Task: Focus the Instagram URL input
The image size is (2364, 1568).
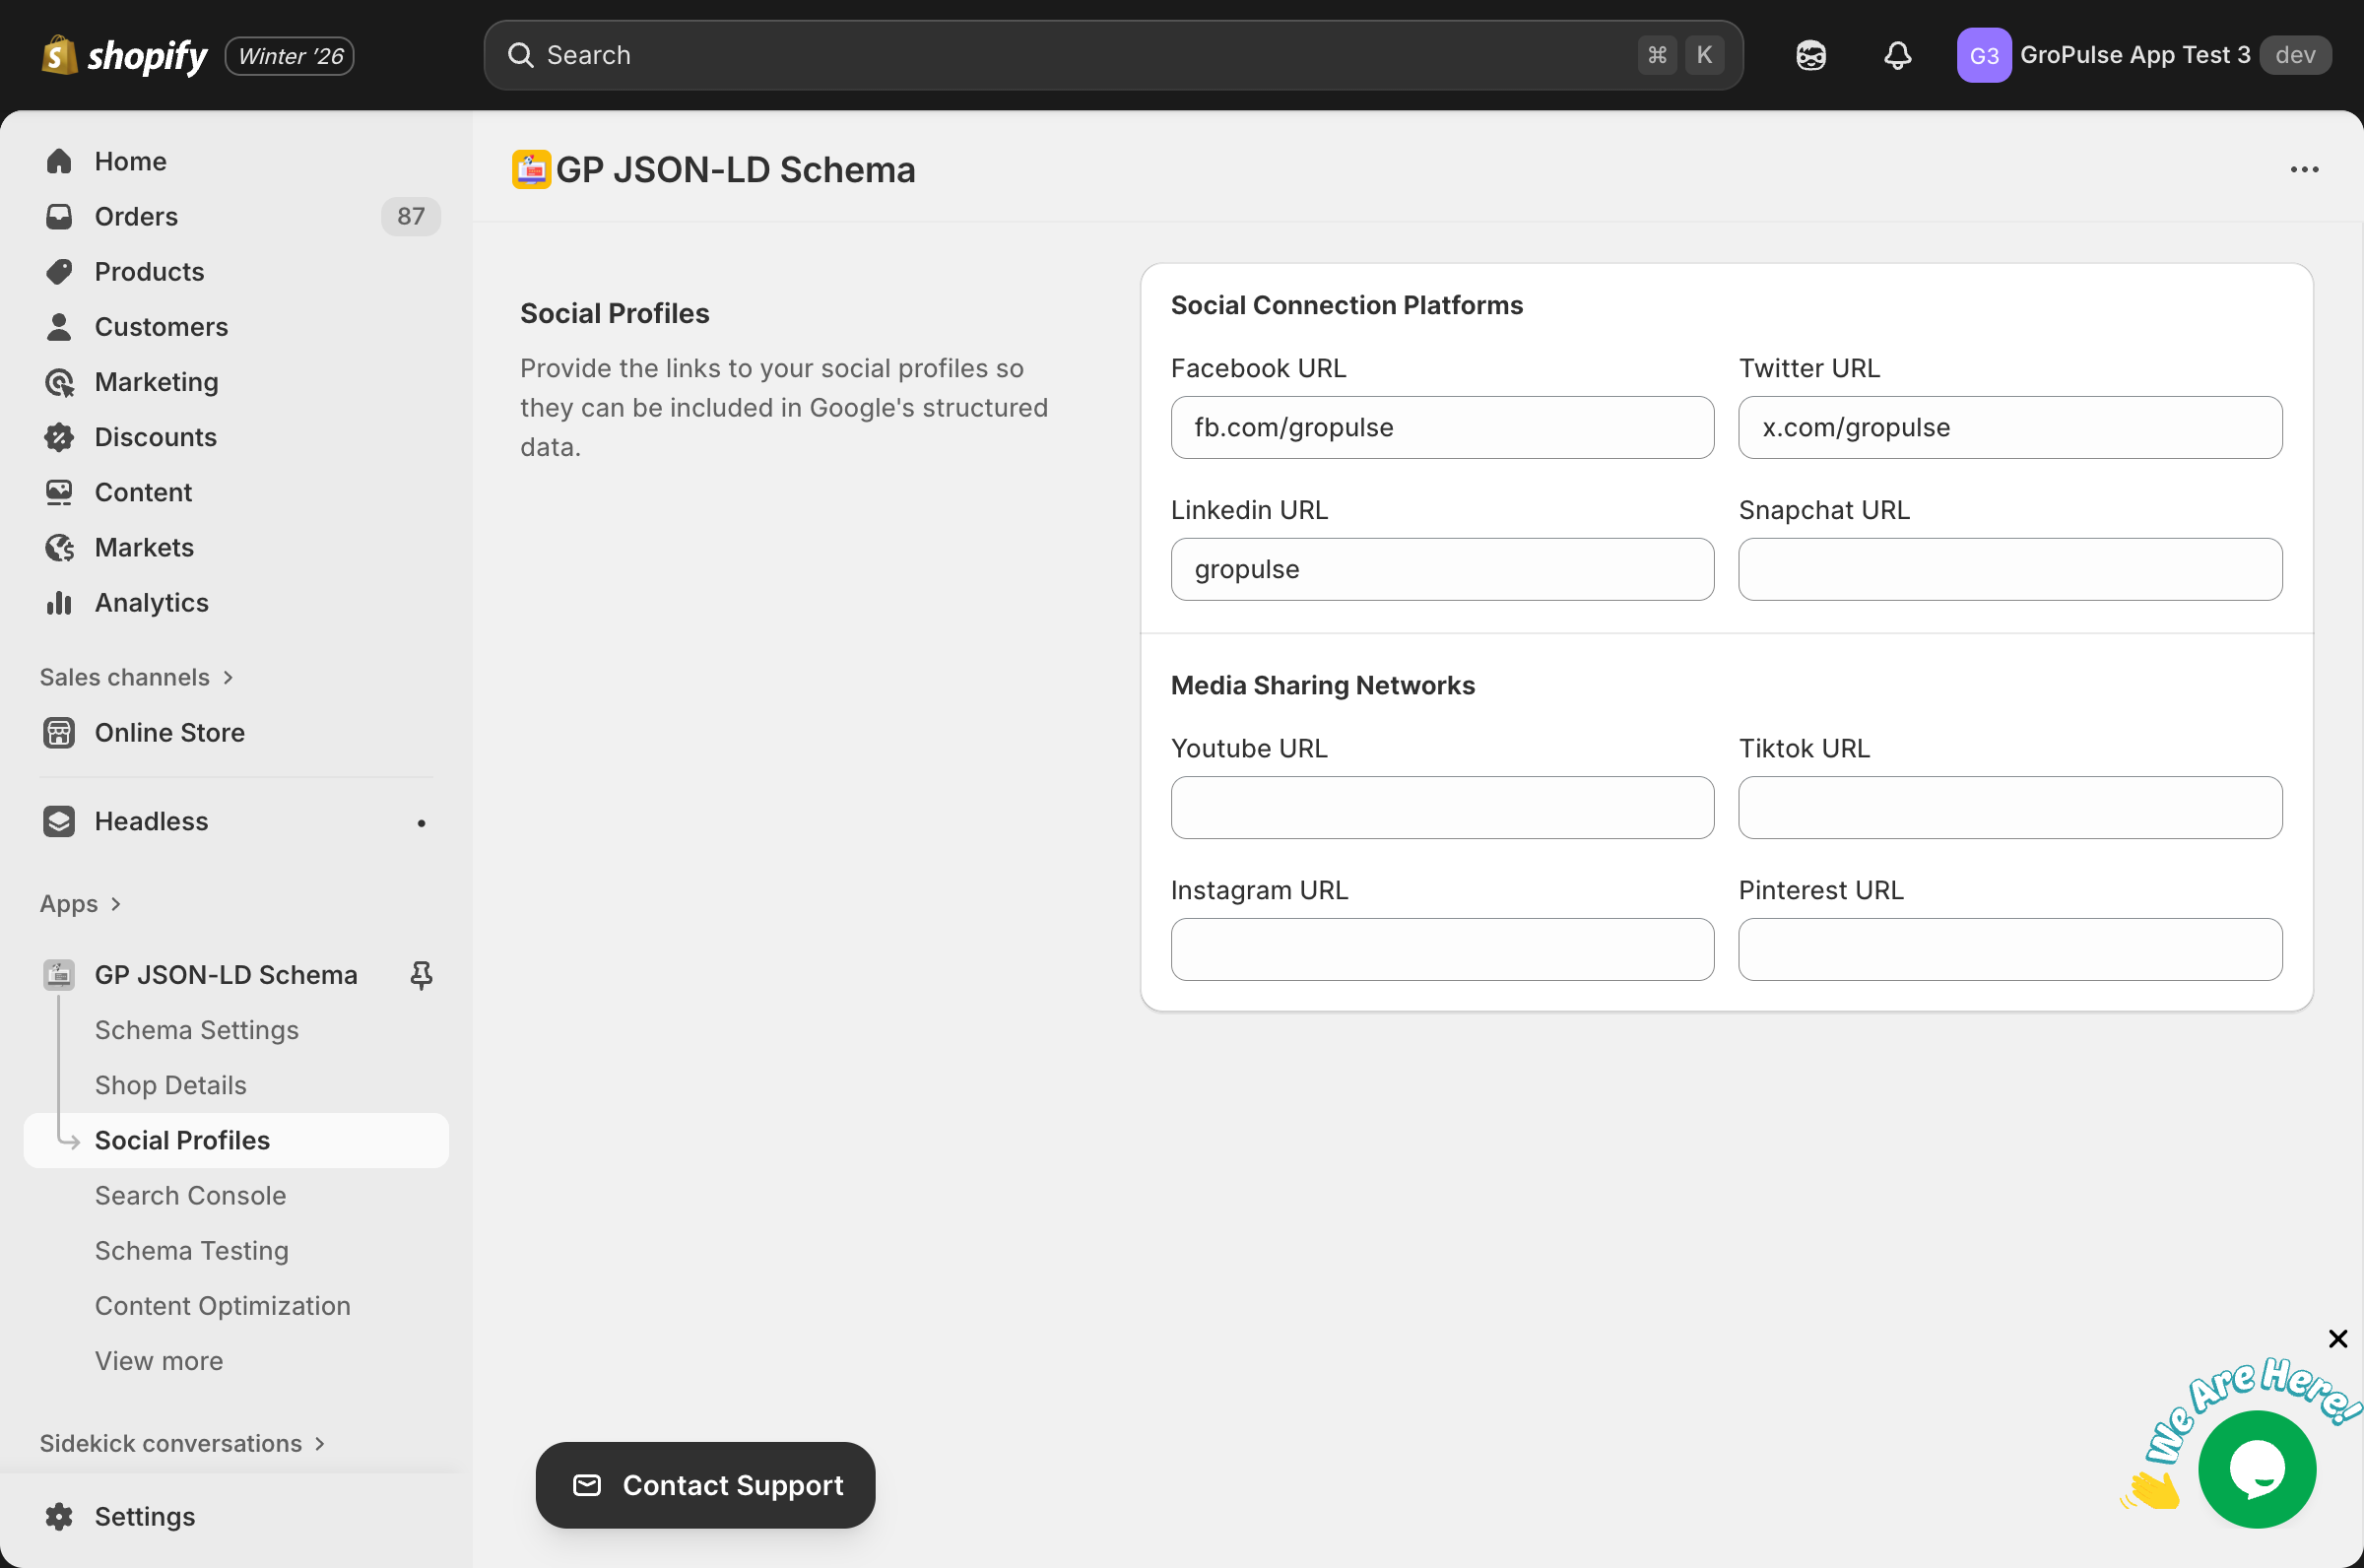Action: (x=1441, y=949)
